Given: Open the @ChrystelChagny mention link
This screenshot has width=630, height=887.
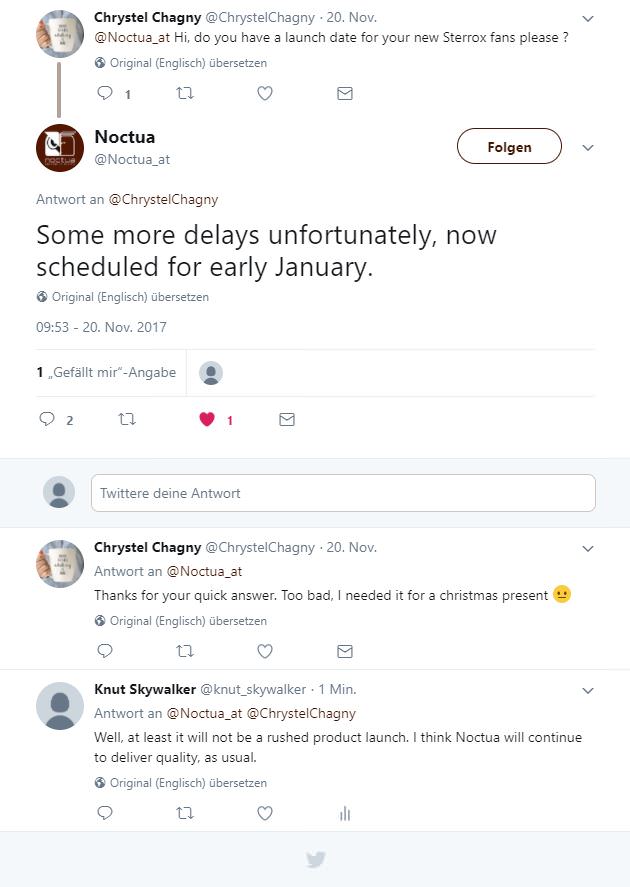Looking at the screenshot, I should tap(163, 199).
